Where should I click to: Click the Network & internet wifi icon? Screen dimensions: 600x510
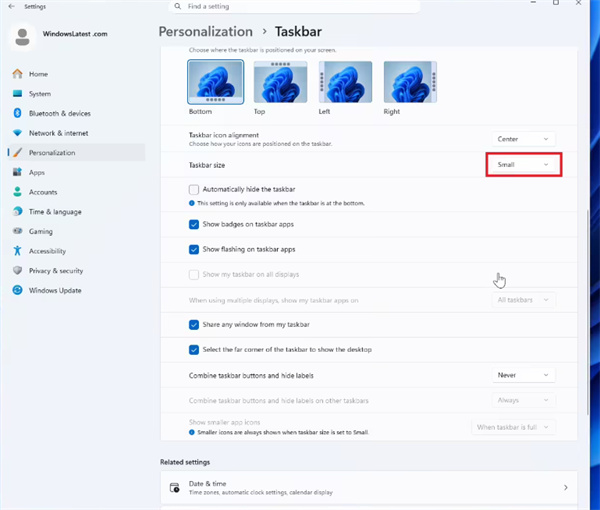17,133
